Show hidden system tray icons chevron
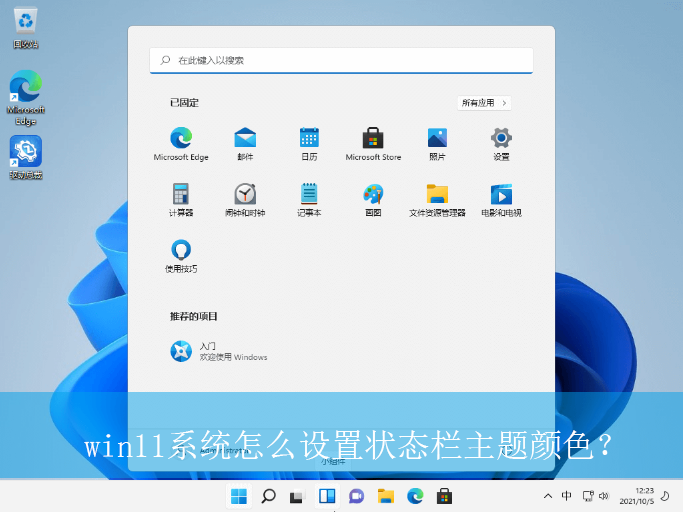 [548, 496]
